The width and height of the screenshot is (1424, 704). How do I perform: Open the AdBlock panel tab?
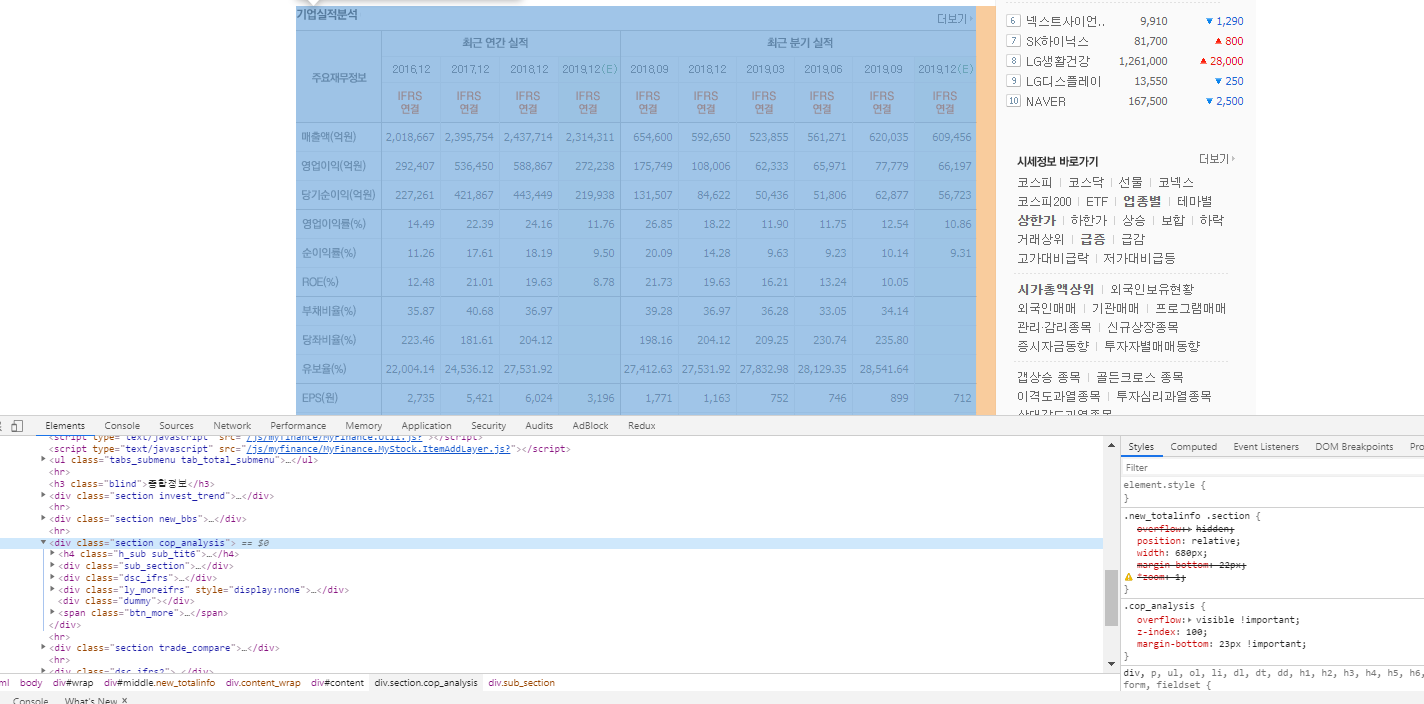click(590, 426)
